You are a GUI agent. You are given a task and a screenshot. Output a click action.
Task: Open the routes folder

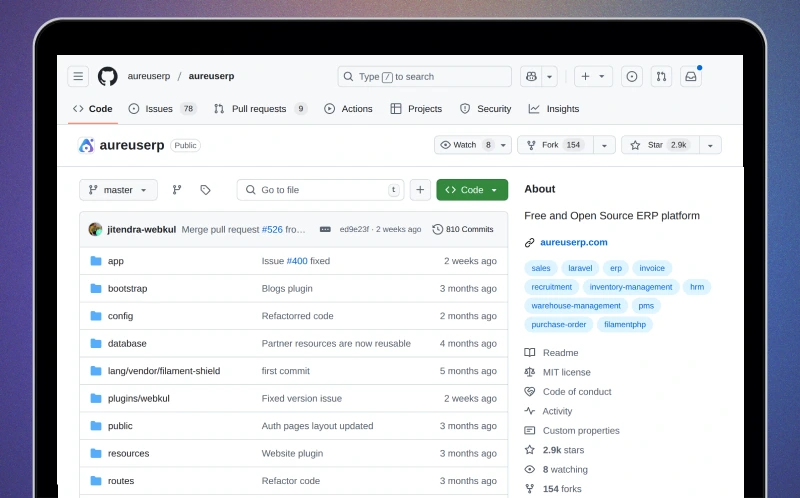pos(121,481)
